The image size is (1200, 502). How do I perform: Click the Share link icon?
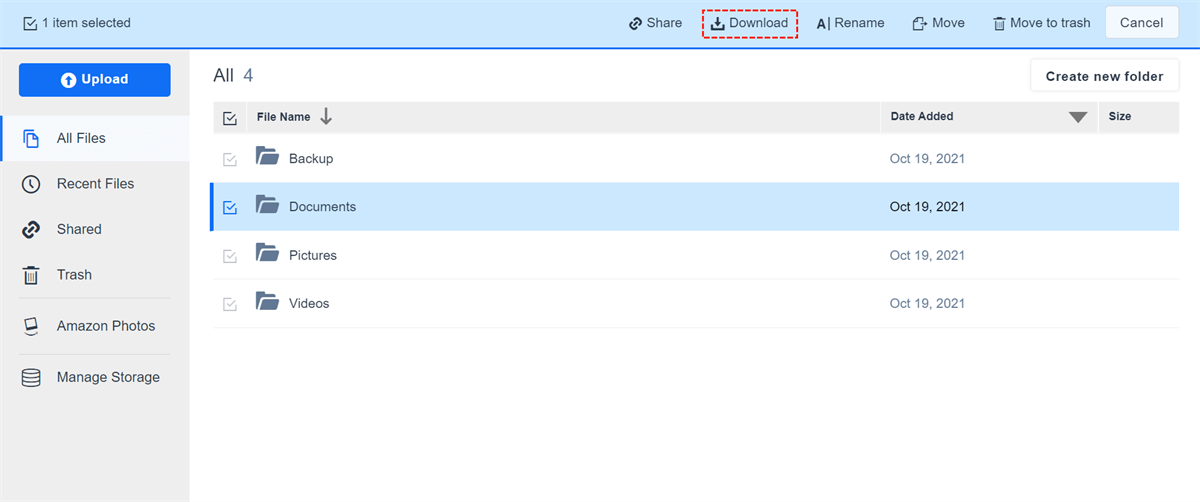click(x=635, y=23)
